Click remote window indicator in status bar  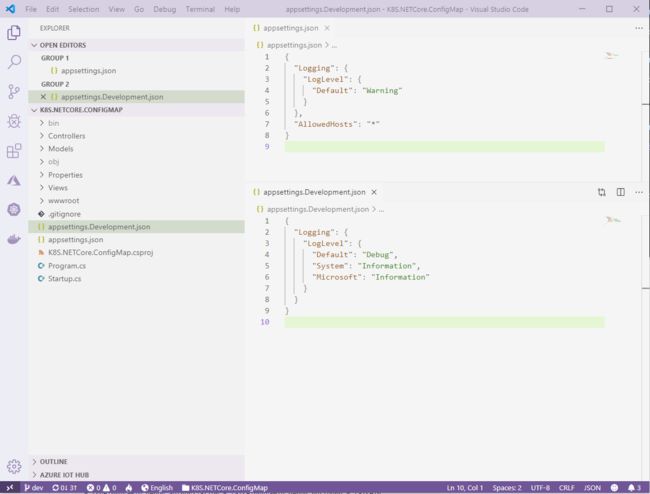point(10,488)
